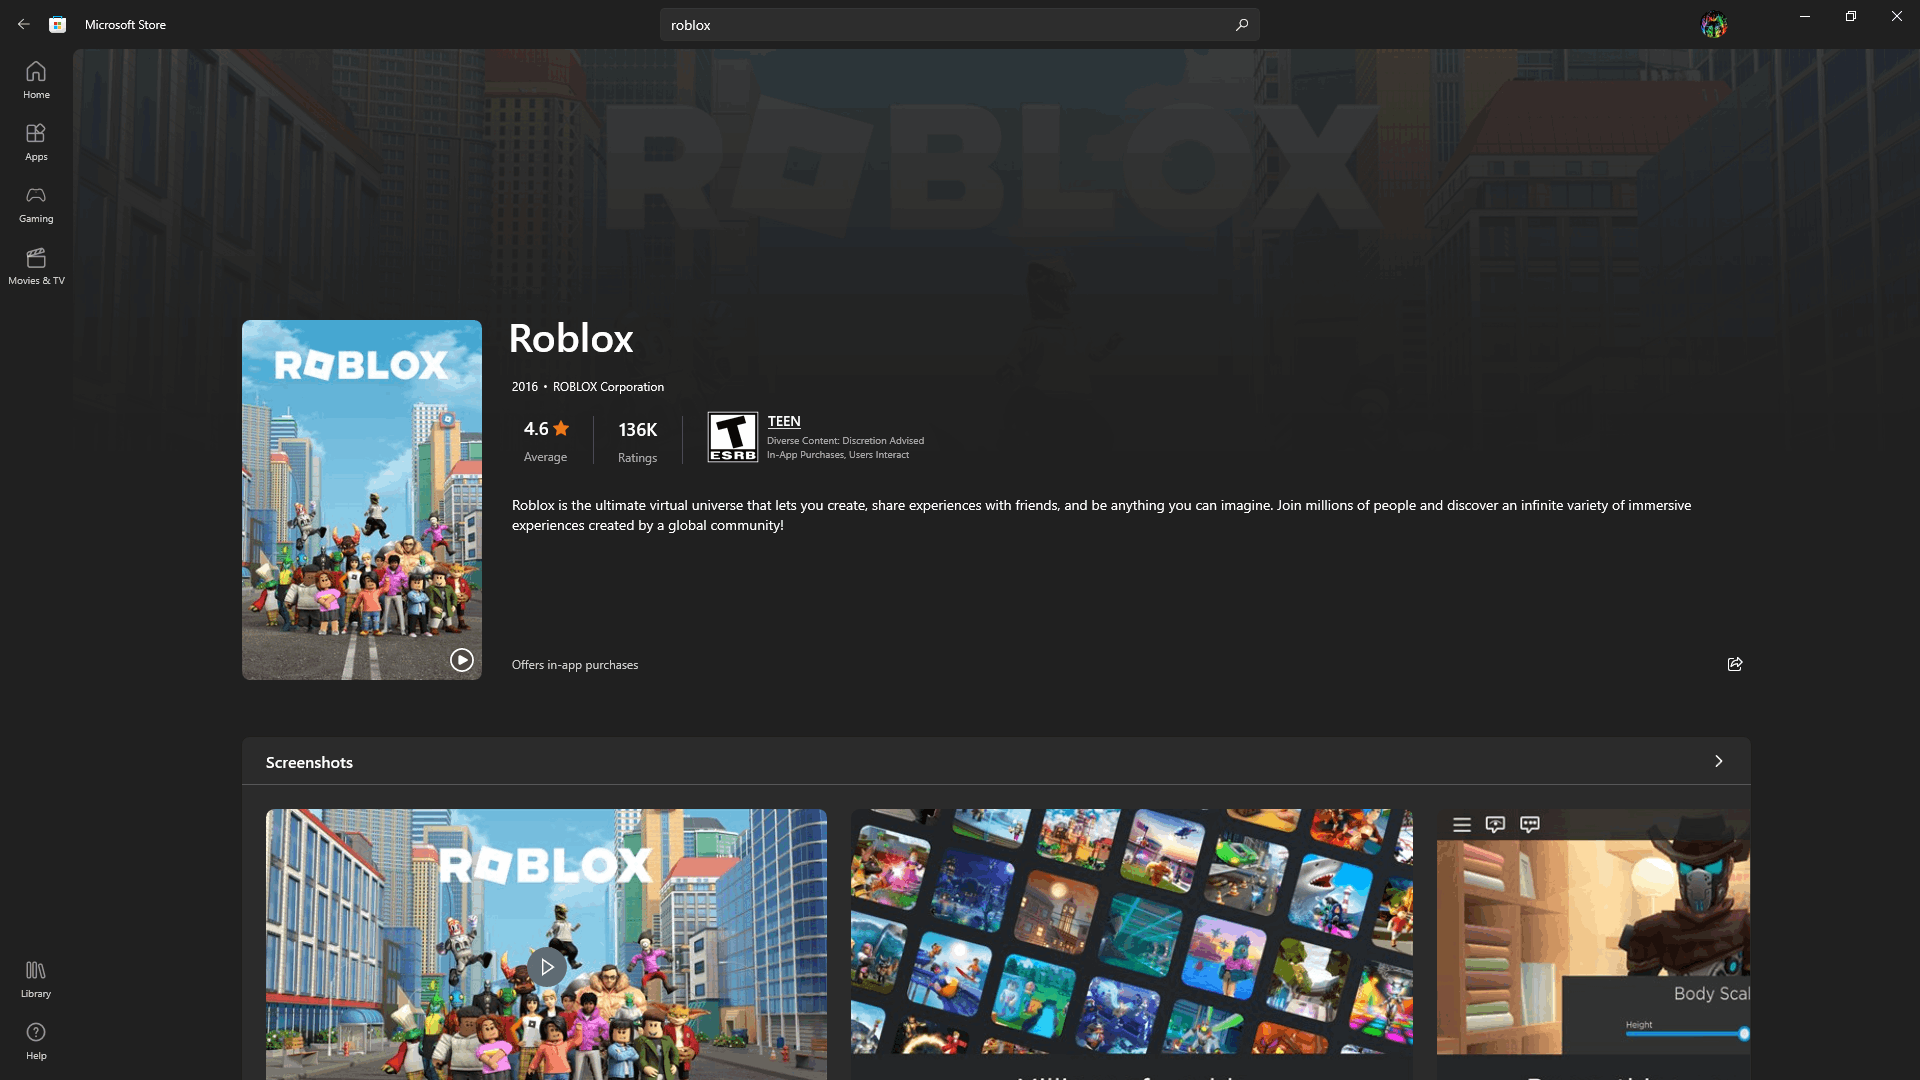Select the search input field
1920x1080 pixels.
point(960,24)
